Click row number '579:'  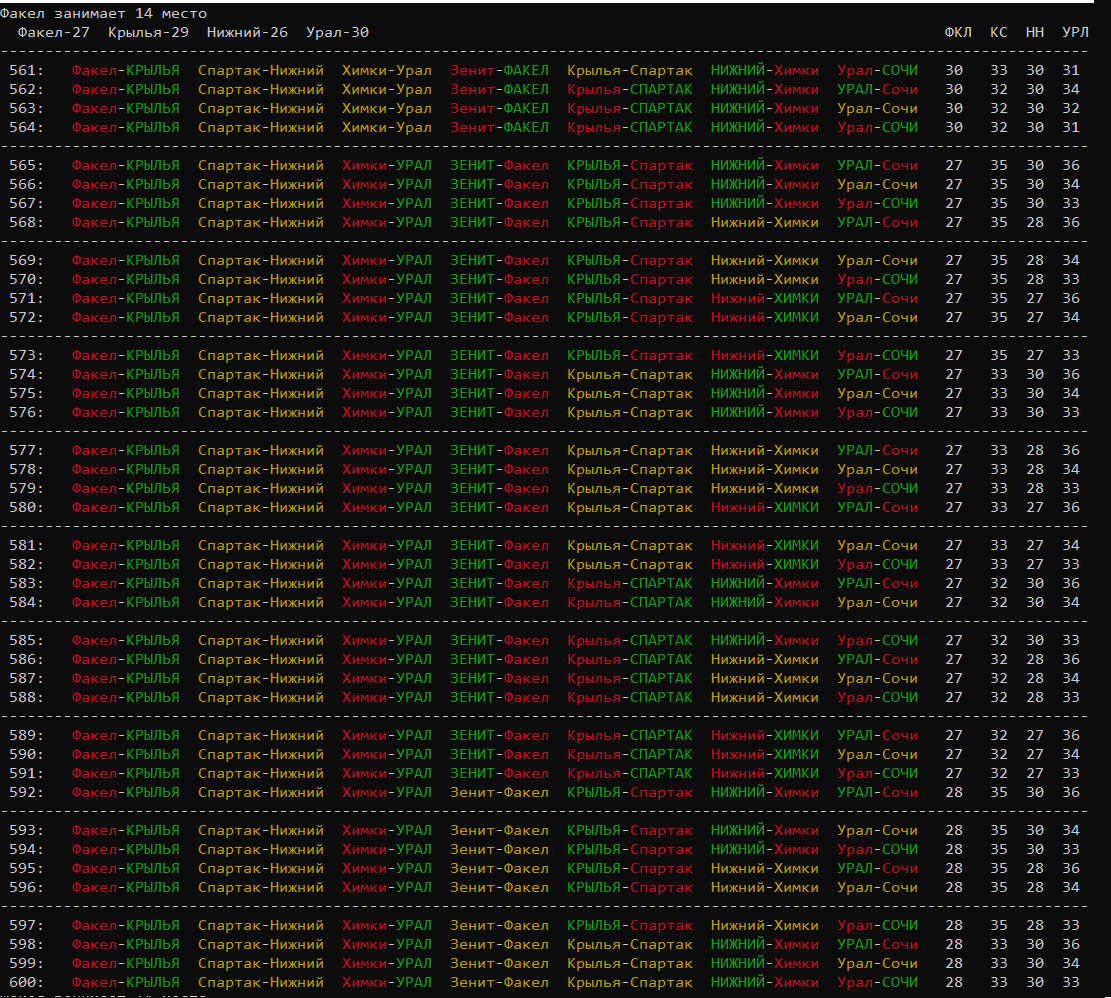(26, 489)
